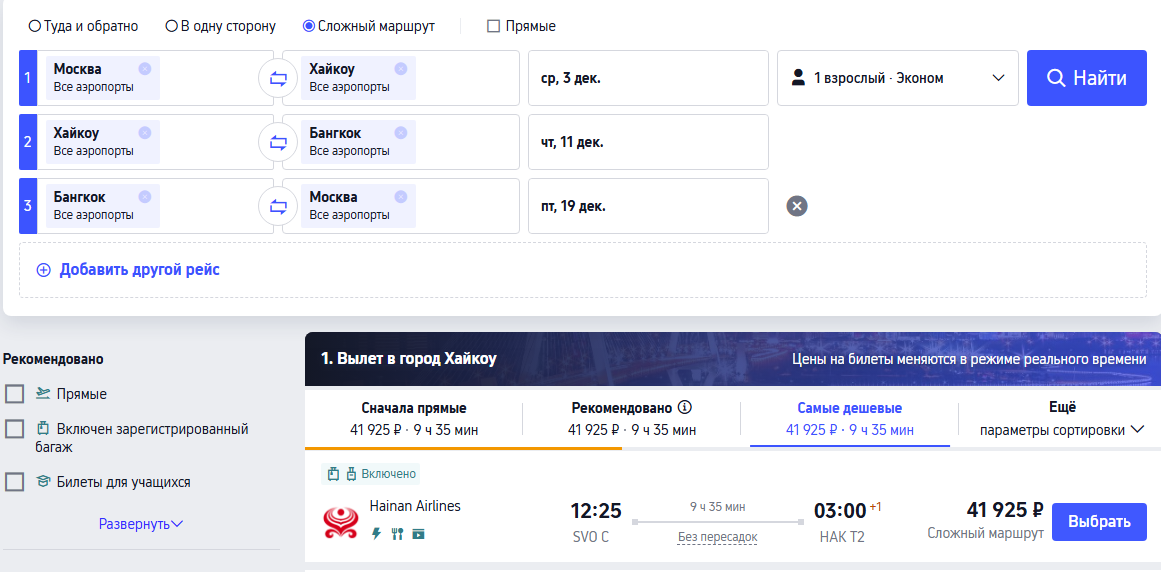
Task: Select Туда и обратно trip type
Action: [x=35, y=26]
